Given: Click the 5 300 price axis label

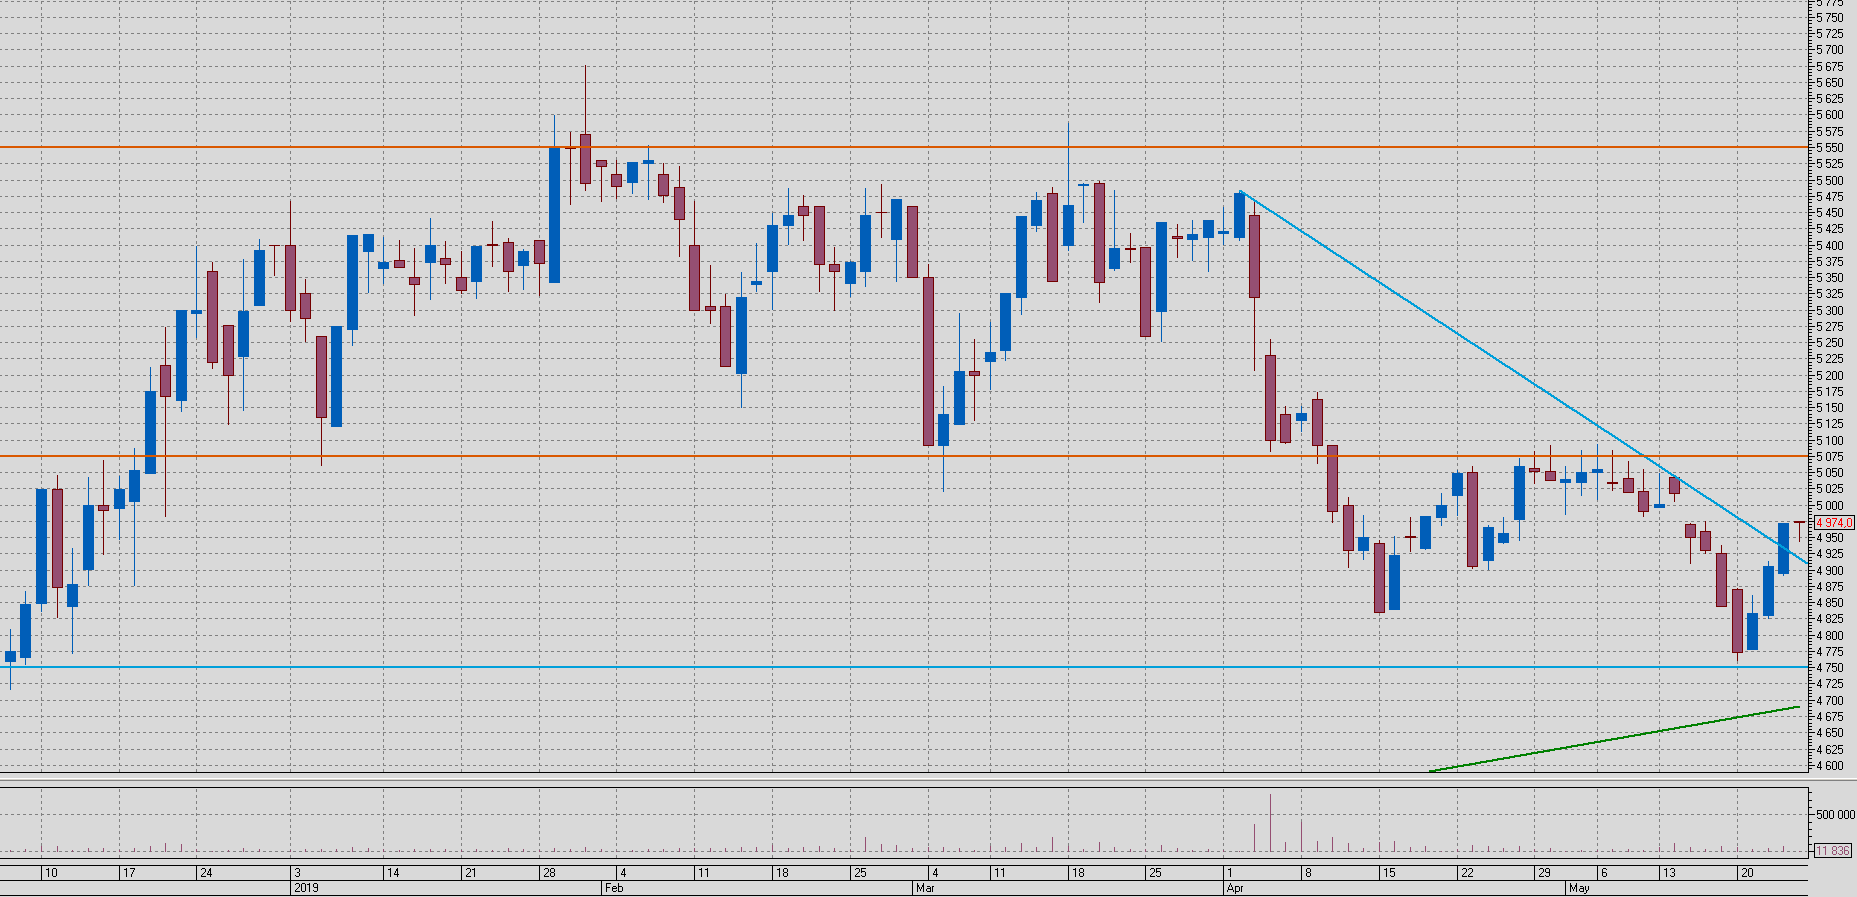Looking at the screenshot, I should (x=1830, y=311).
